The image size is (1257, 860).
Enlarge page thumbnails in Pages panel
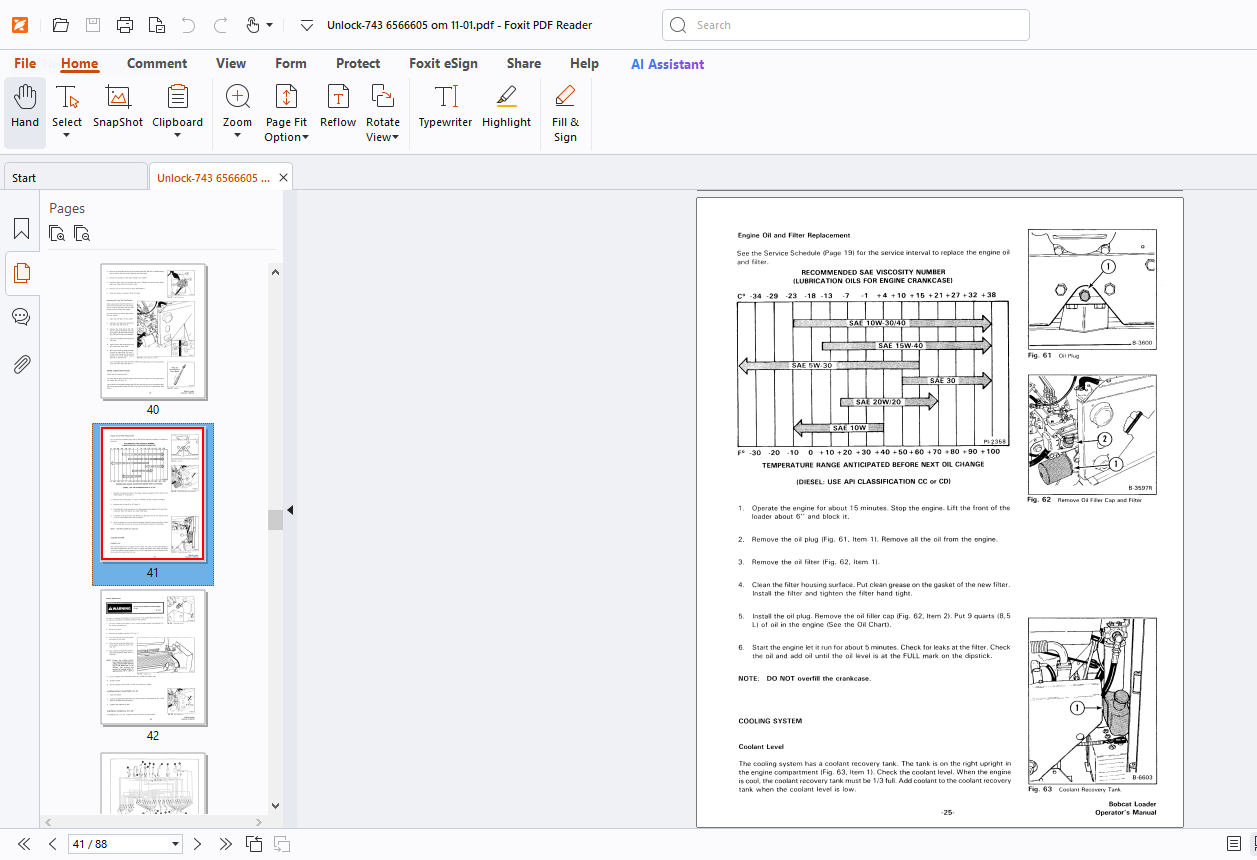click(x=58, y=234)
